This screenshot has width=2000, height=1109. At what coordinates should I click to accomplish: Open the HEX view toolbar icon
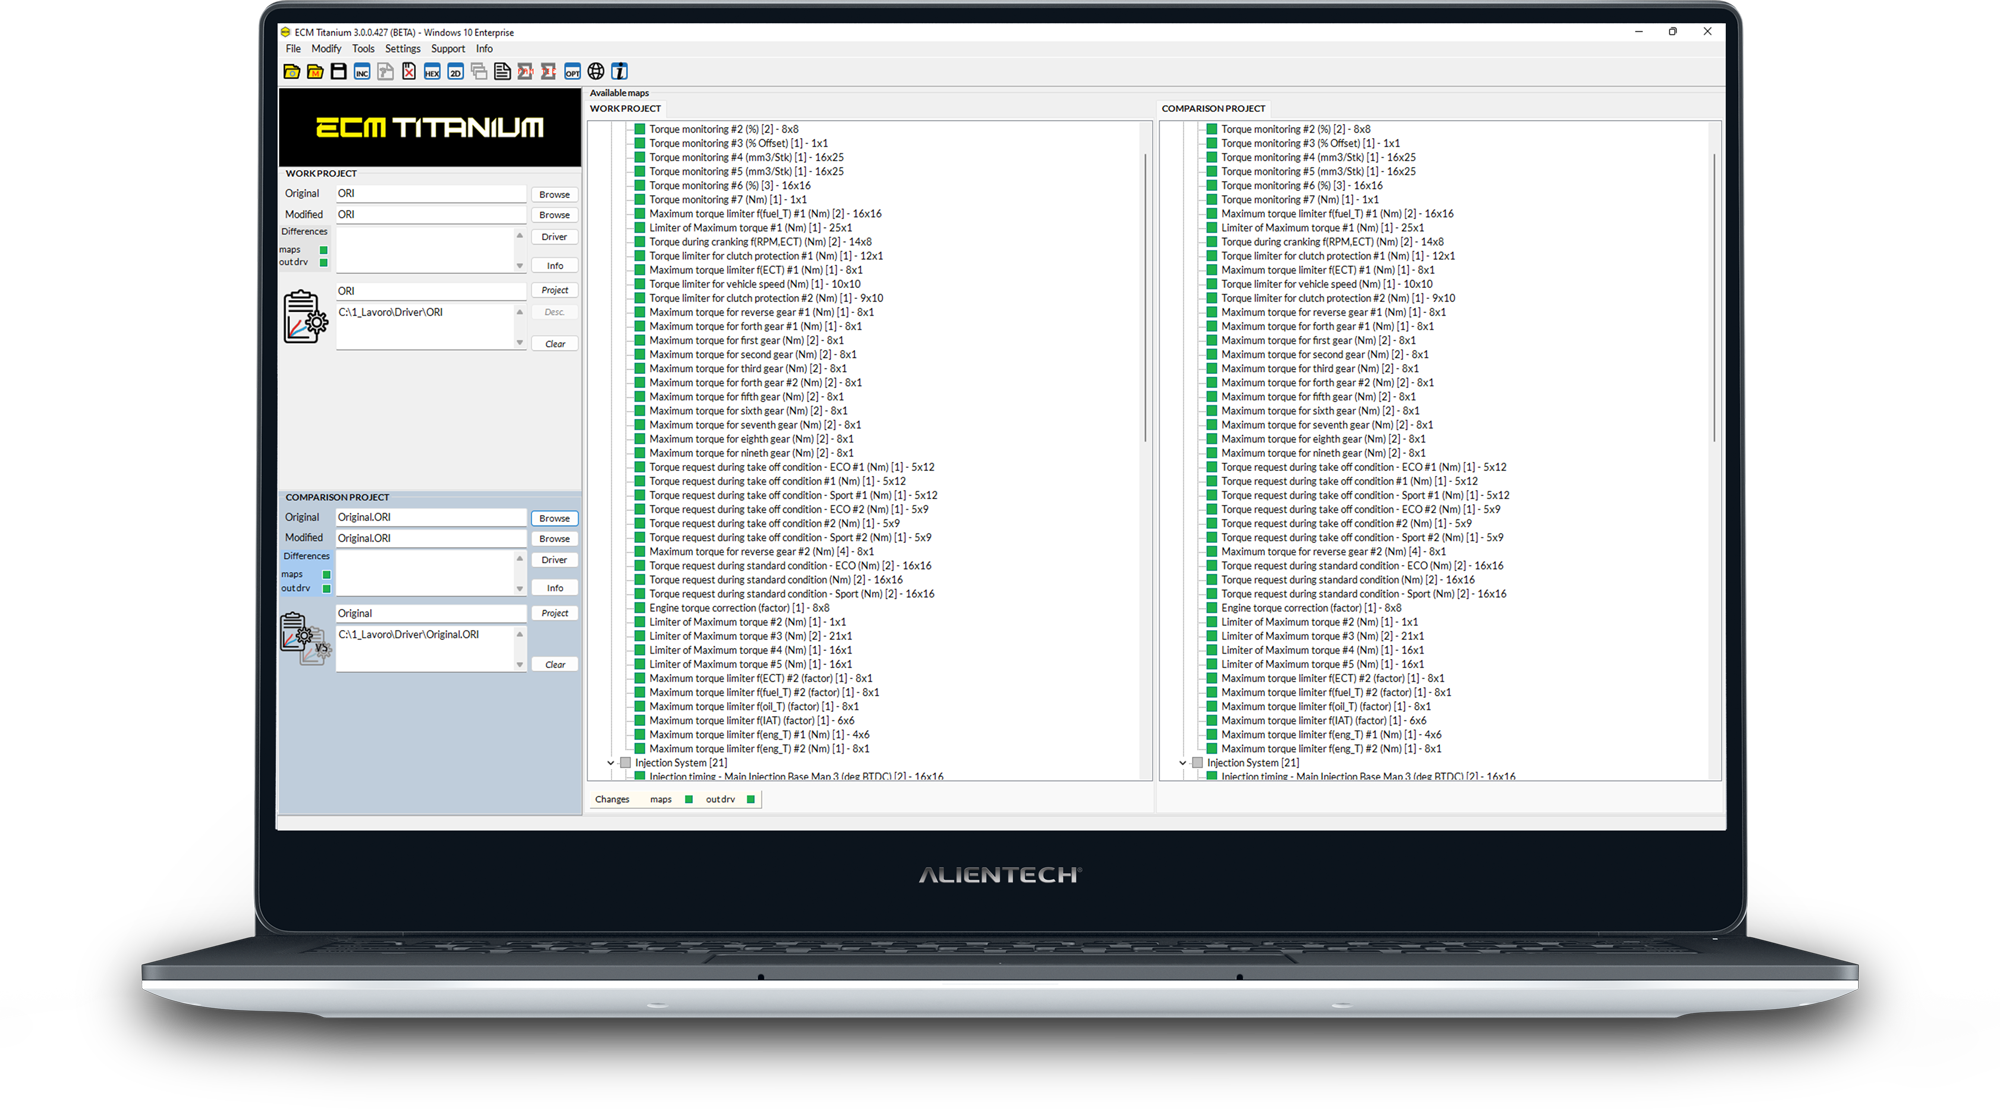(x=432, y=71)
